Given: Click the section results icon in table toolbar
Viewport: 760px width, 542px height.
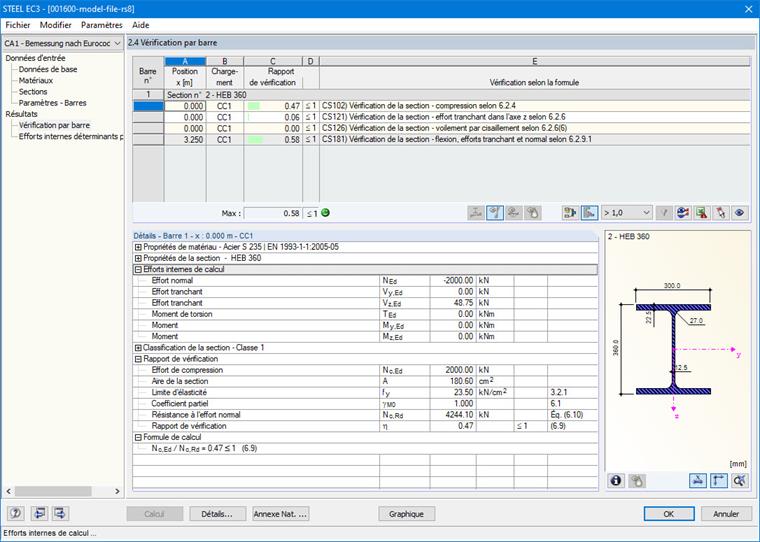Looking at the screenshot, I should 476,213.
